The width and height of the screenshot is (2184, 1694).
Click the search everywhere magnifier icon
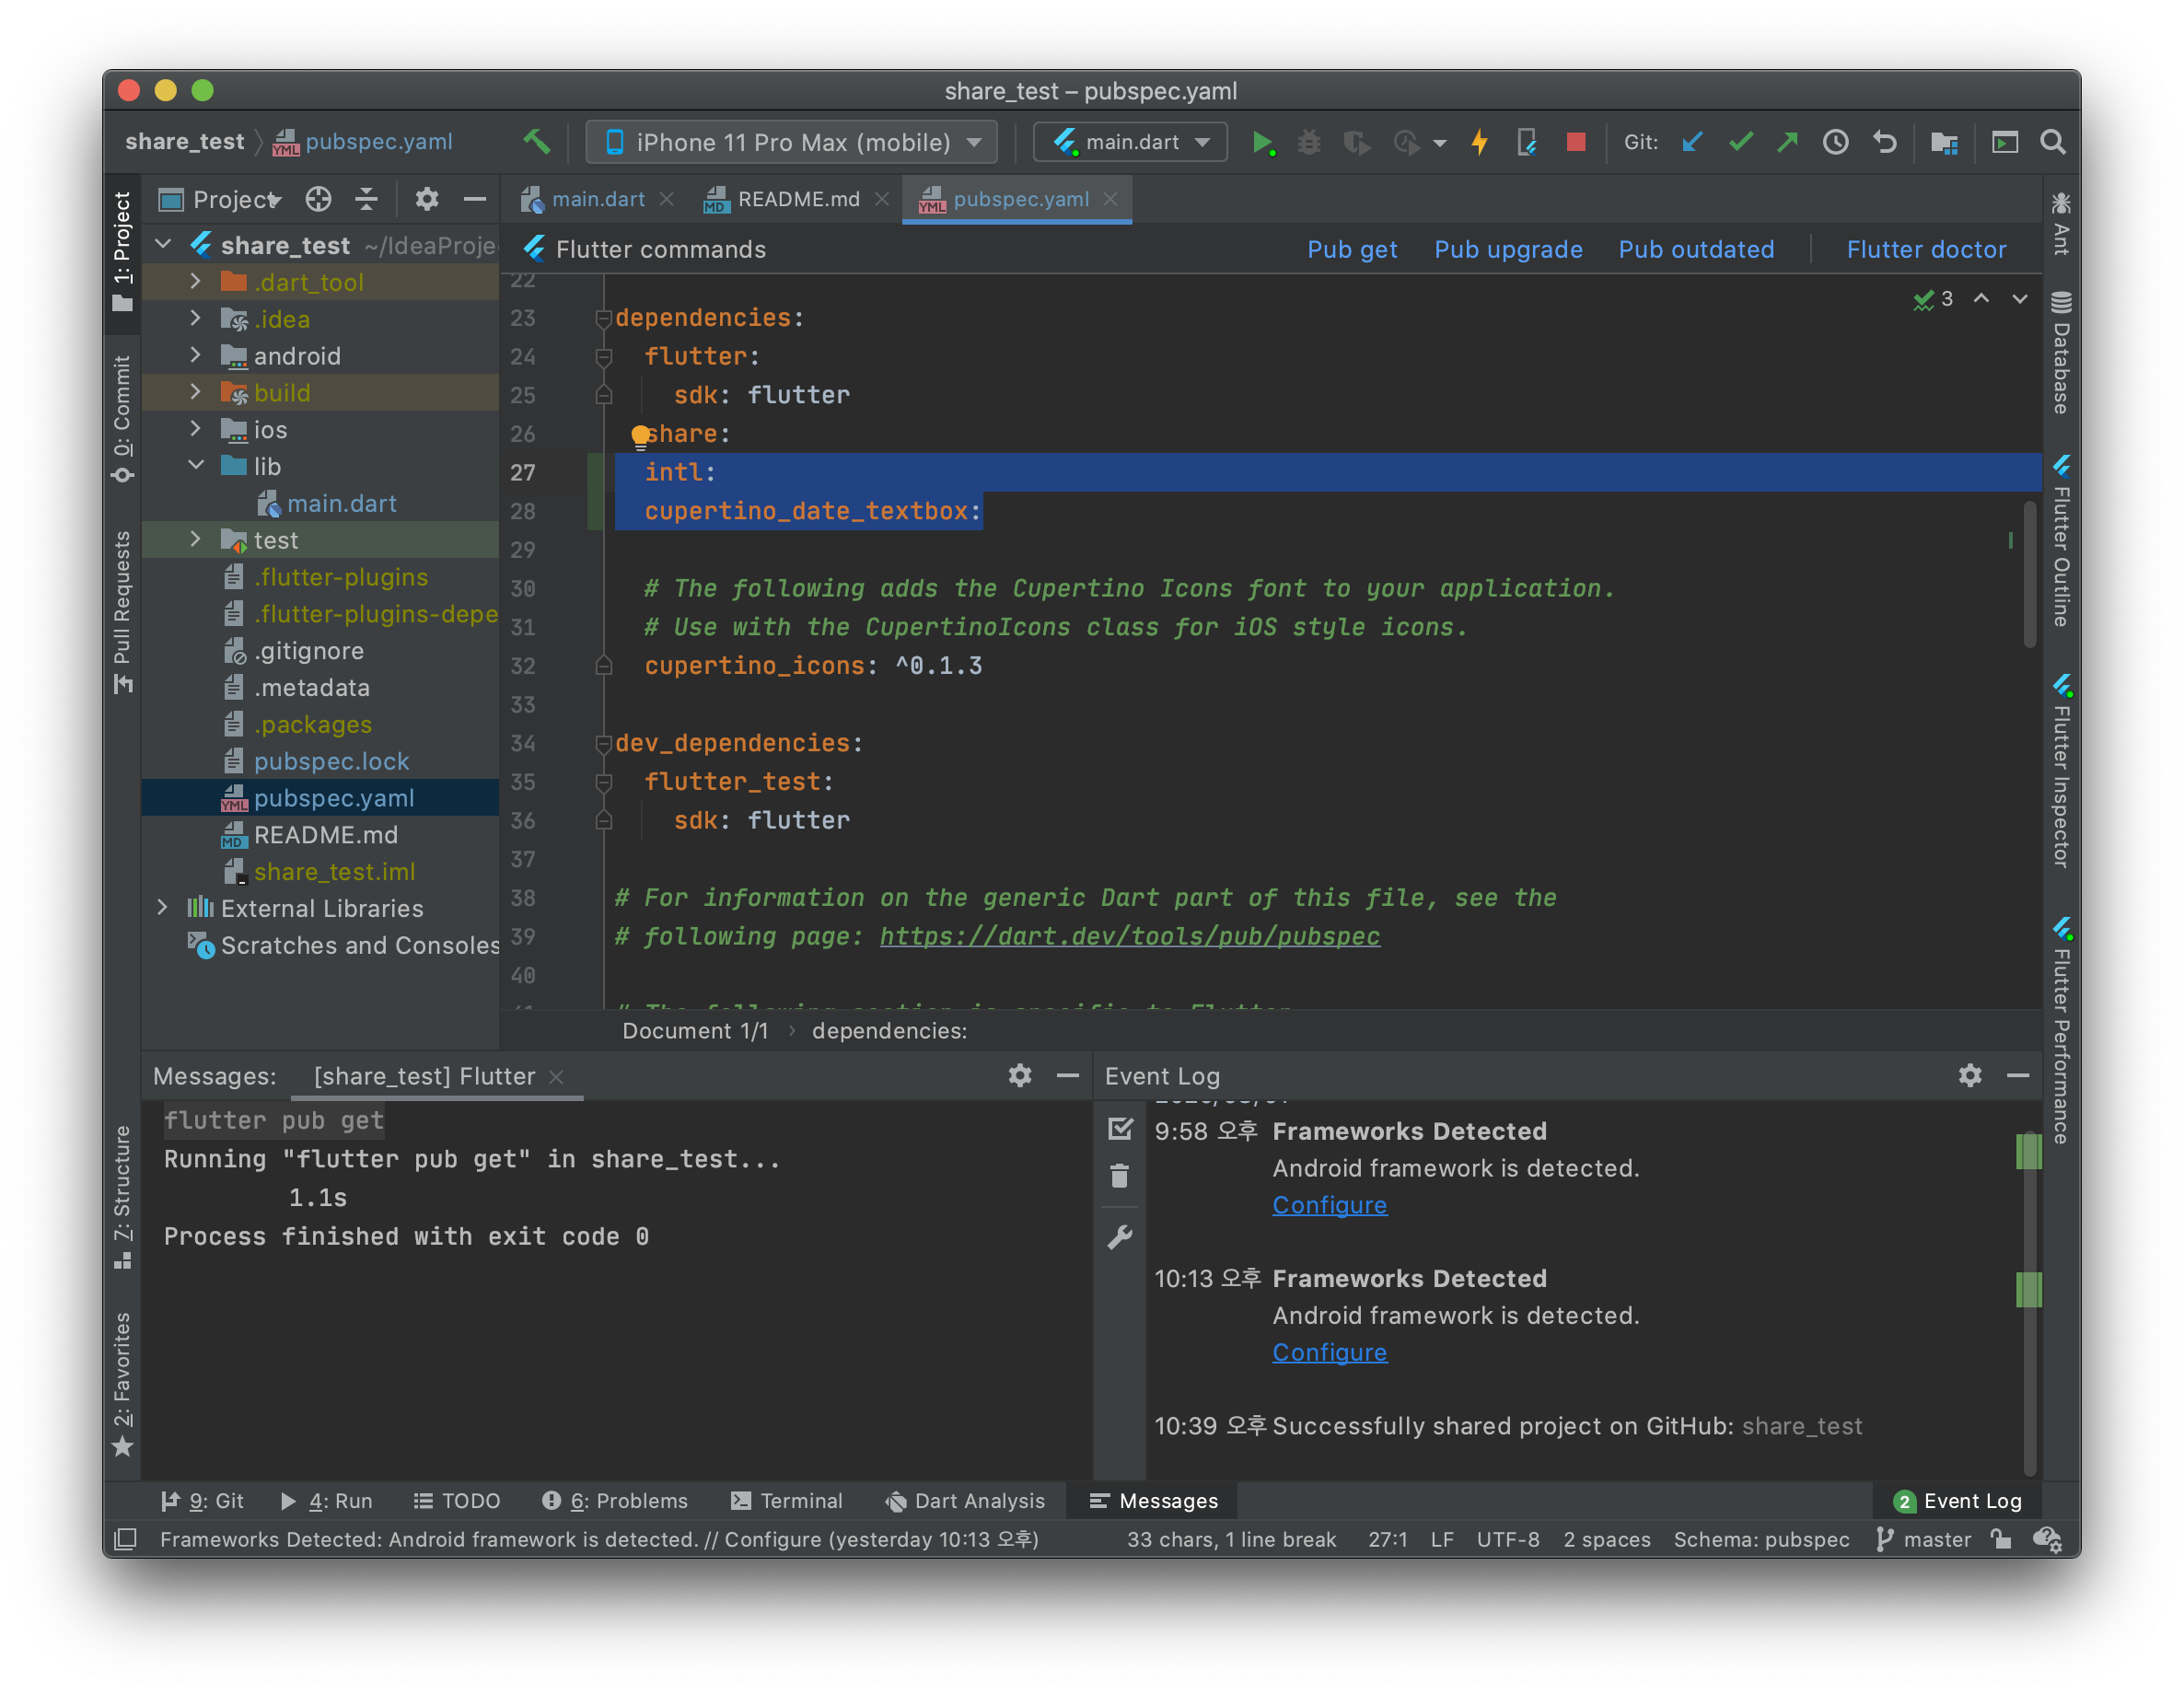point(2053,142)
